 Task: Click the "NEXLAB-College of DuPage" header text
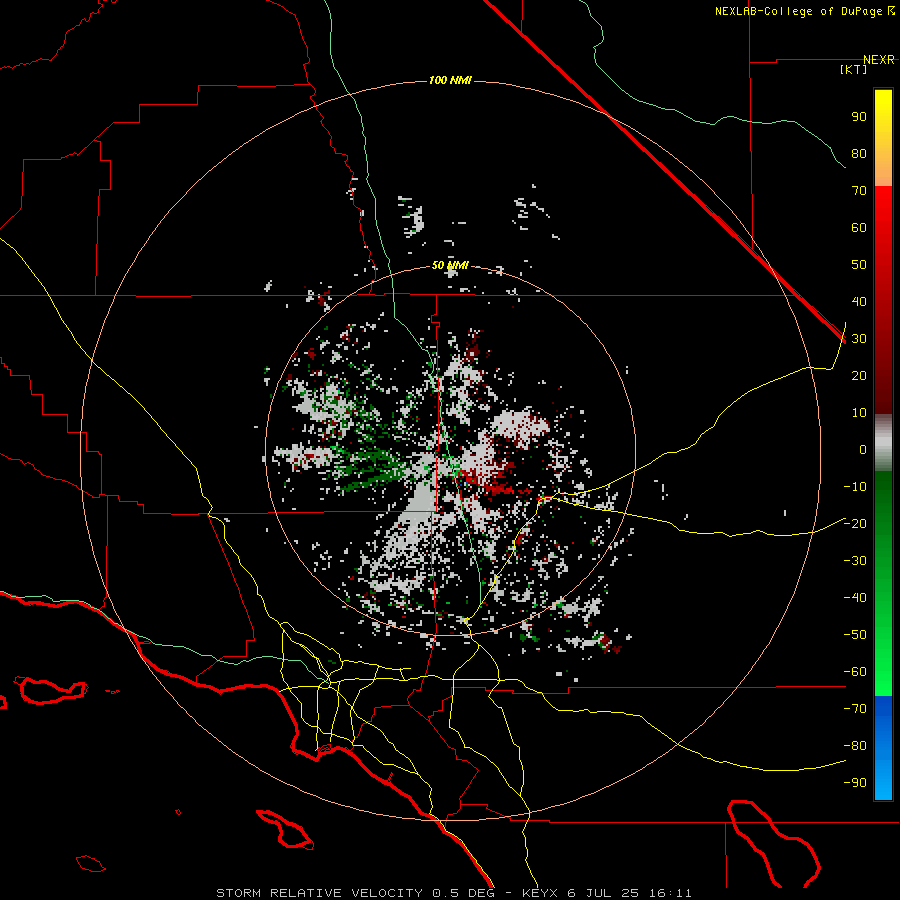click(800, 11)
